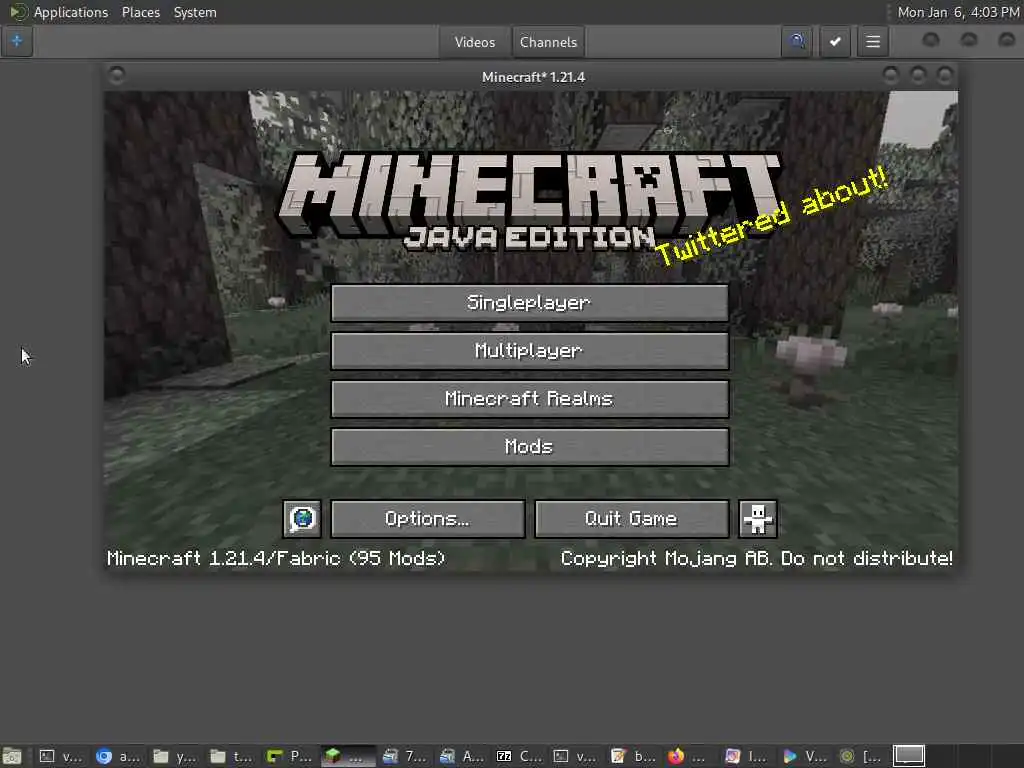Open the folder taskbar item labeled y...
The image size is (1024, 768).
tap(175, 756)
